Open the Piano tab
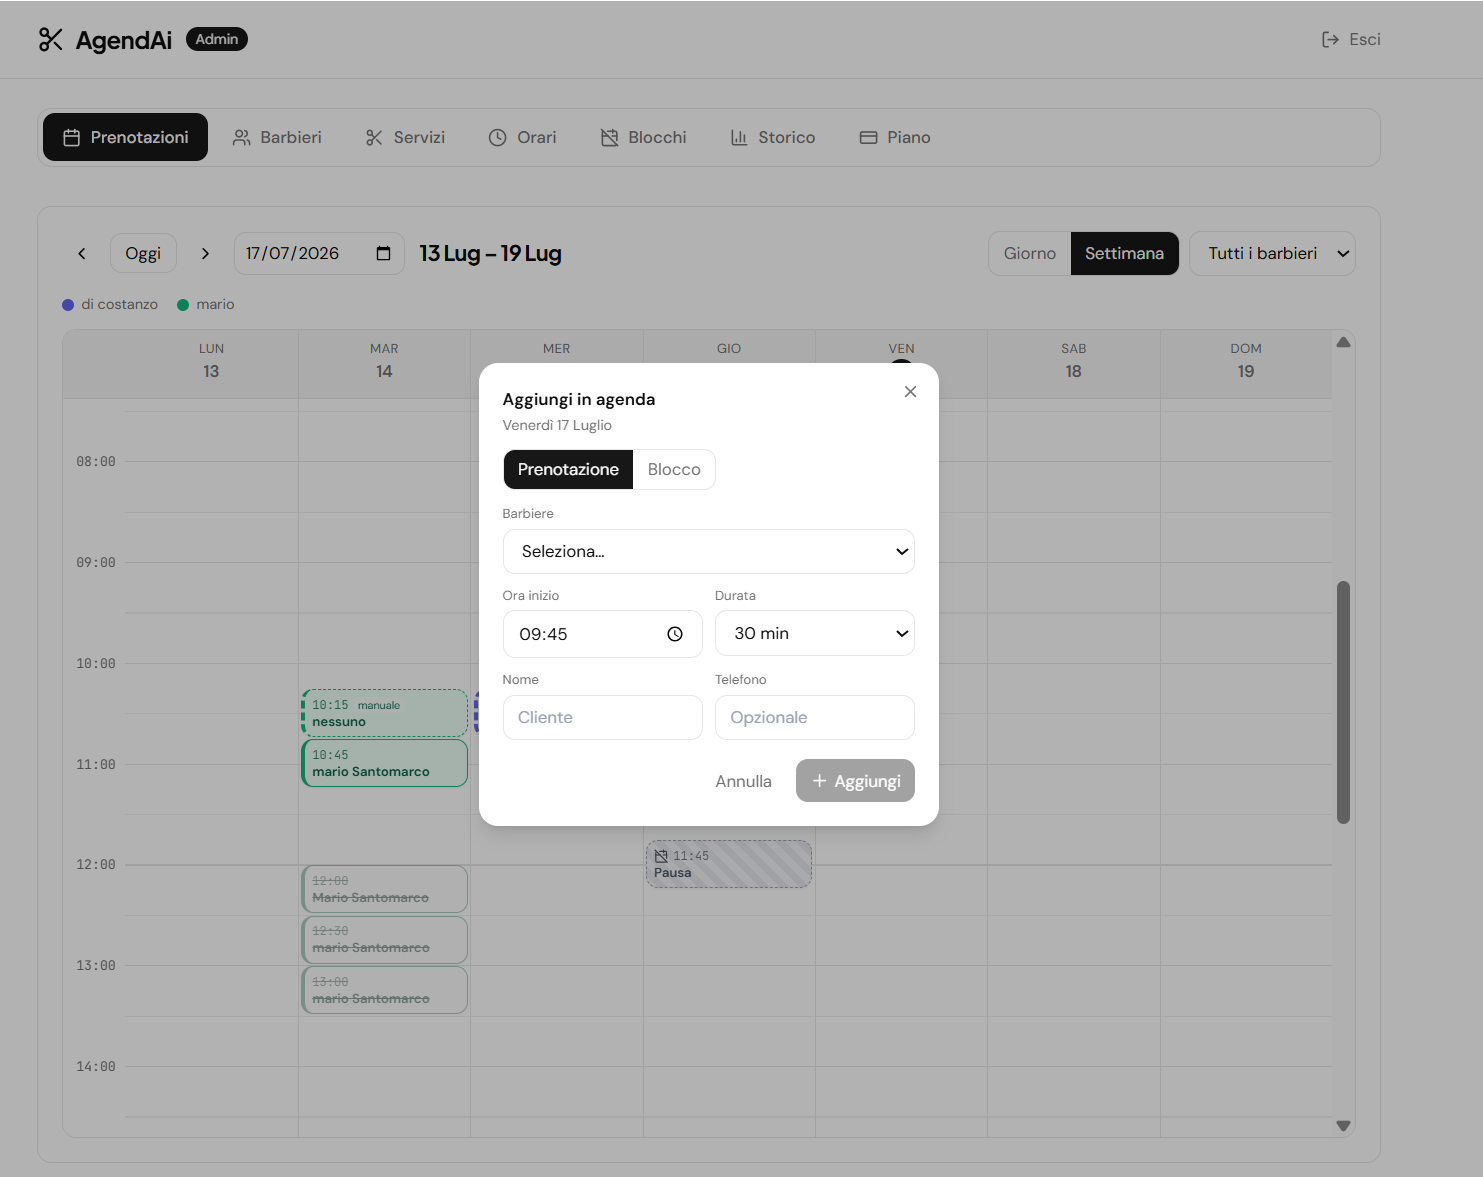The image size is (1483, 1177). (x=895, y=137)
